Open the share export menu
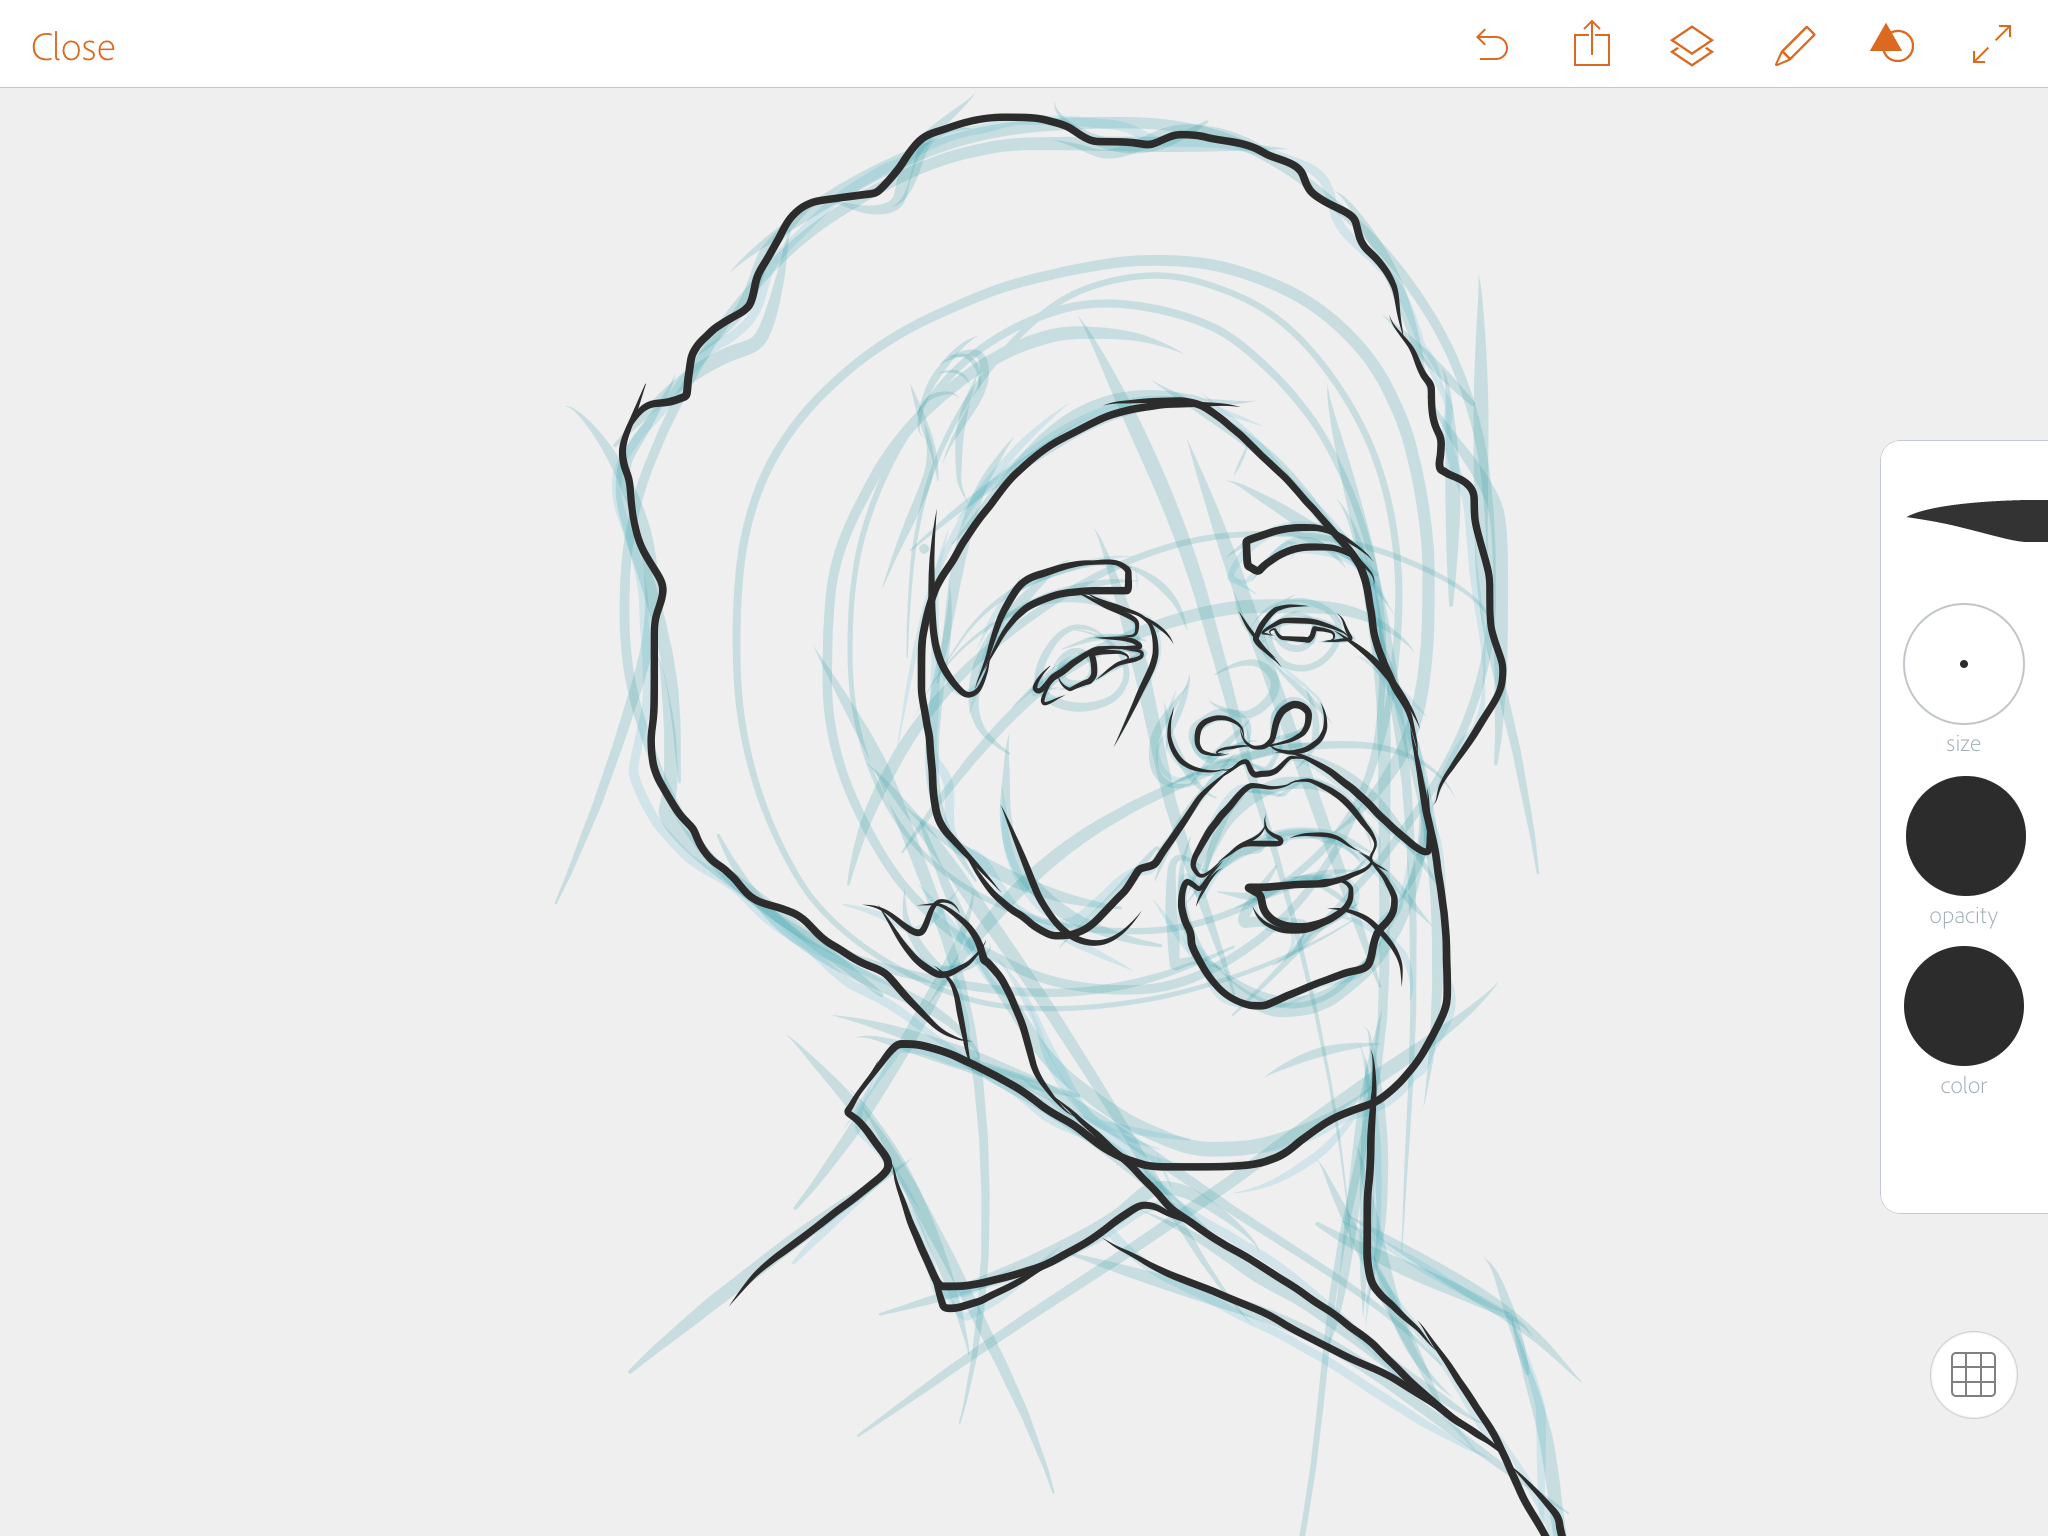This screenshot has width=2048, height=1536. pos(1591,44)
